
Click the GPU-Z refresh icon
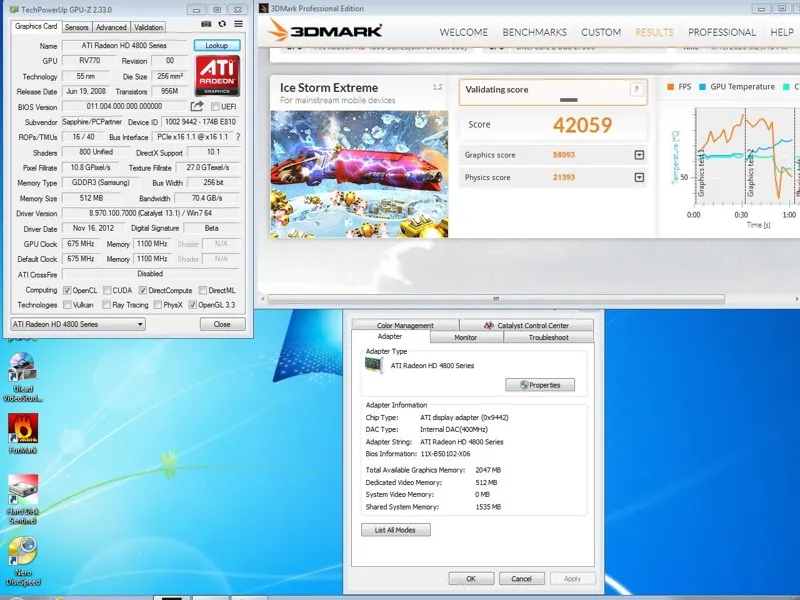click(x=222, y=23)
